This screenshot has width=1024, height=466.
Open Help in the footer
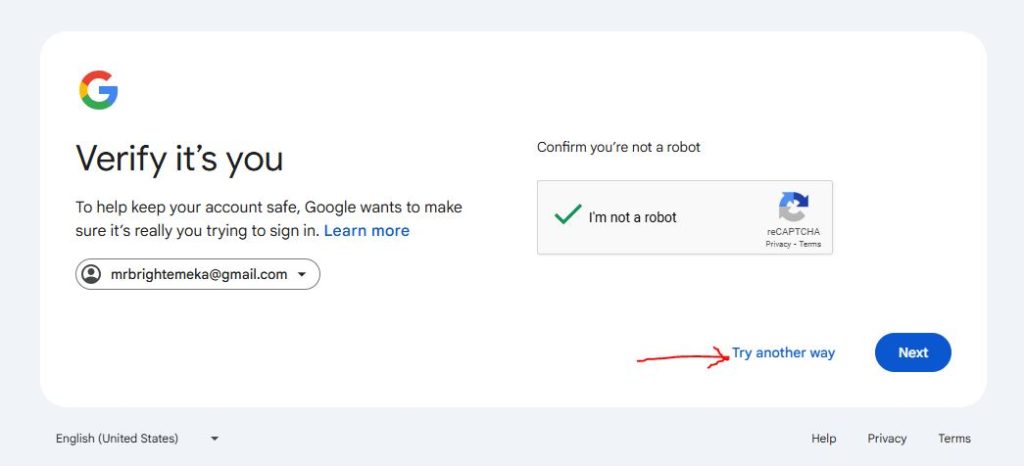tap(824, 439)
